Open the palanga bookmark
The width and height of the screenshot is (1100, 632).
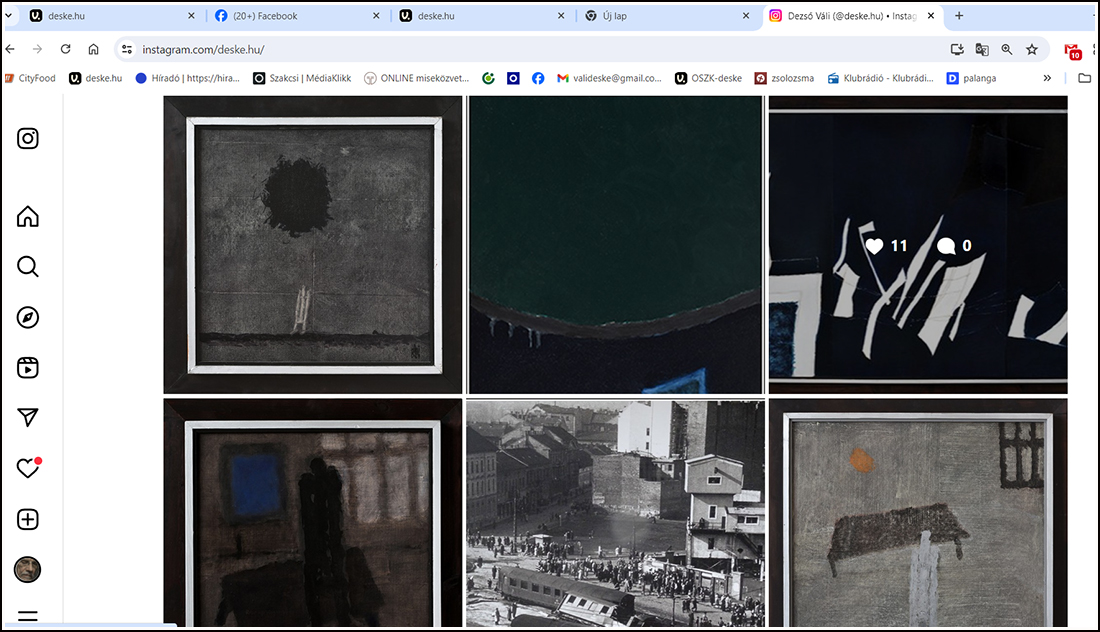pyautogui.click(x=972, y=79)
